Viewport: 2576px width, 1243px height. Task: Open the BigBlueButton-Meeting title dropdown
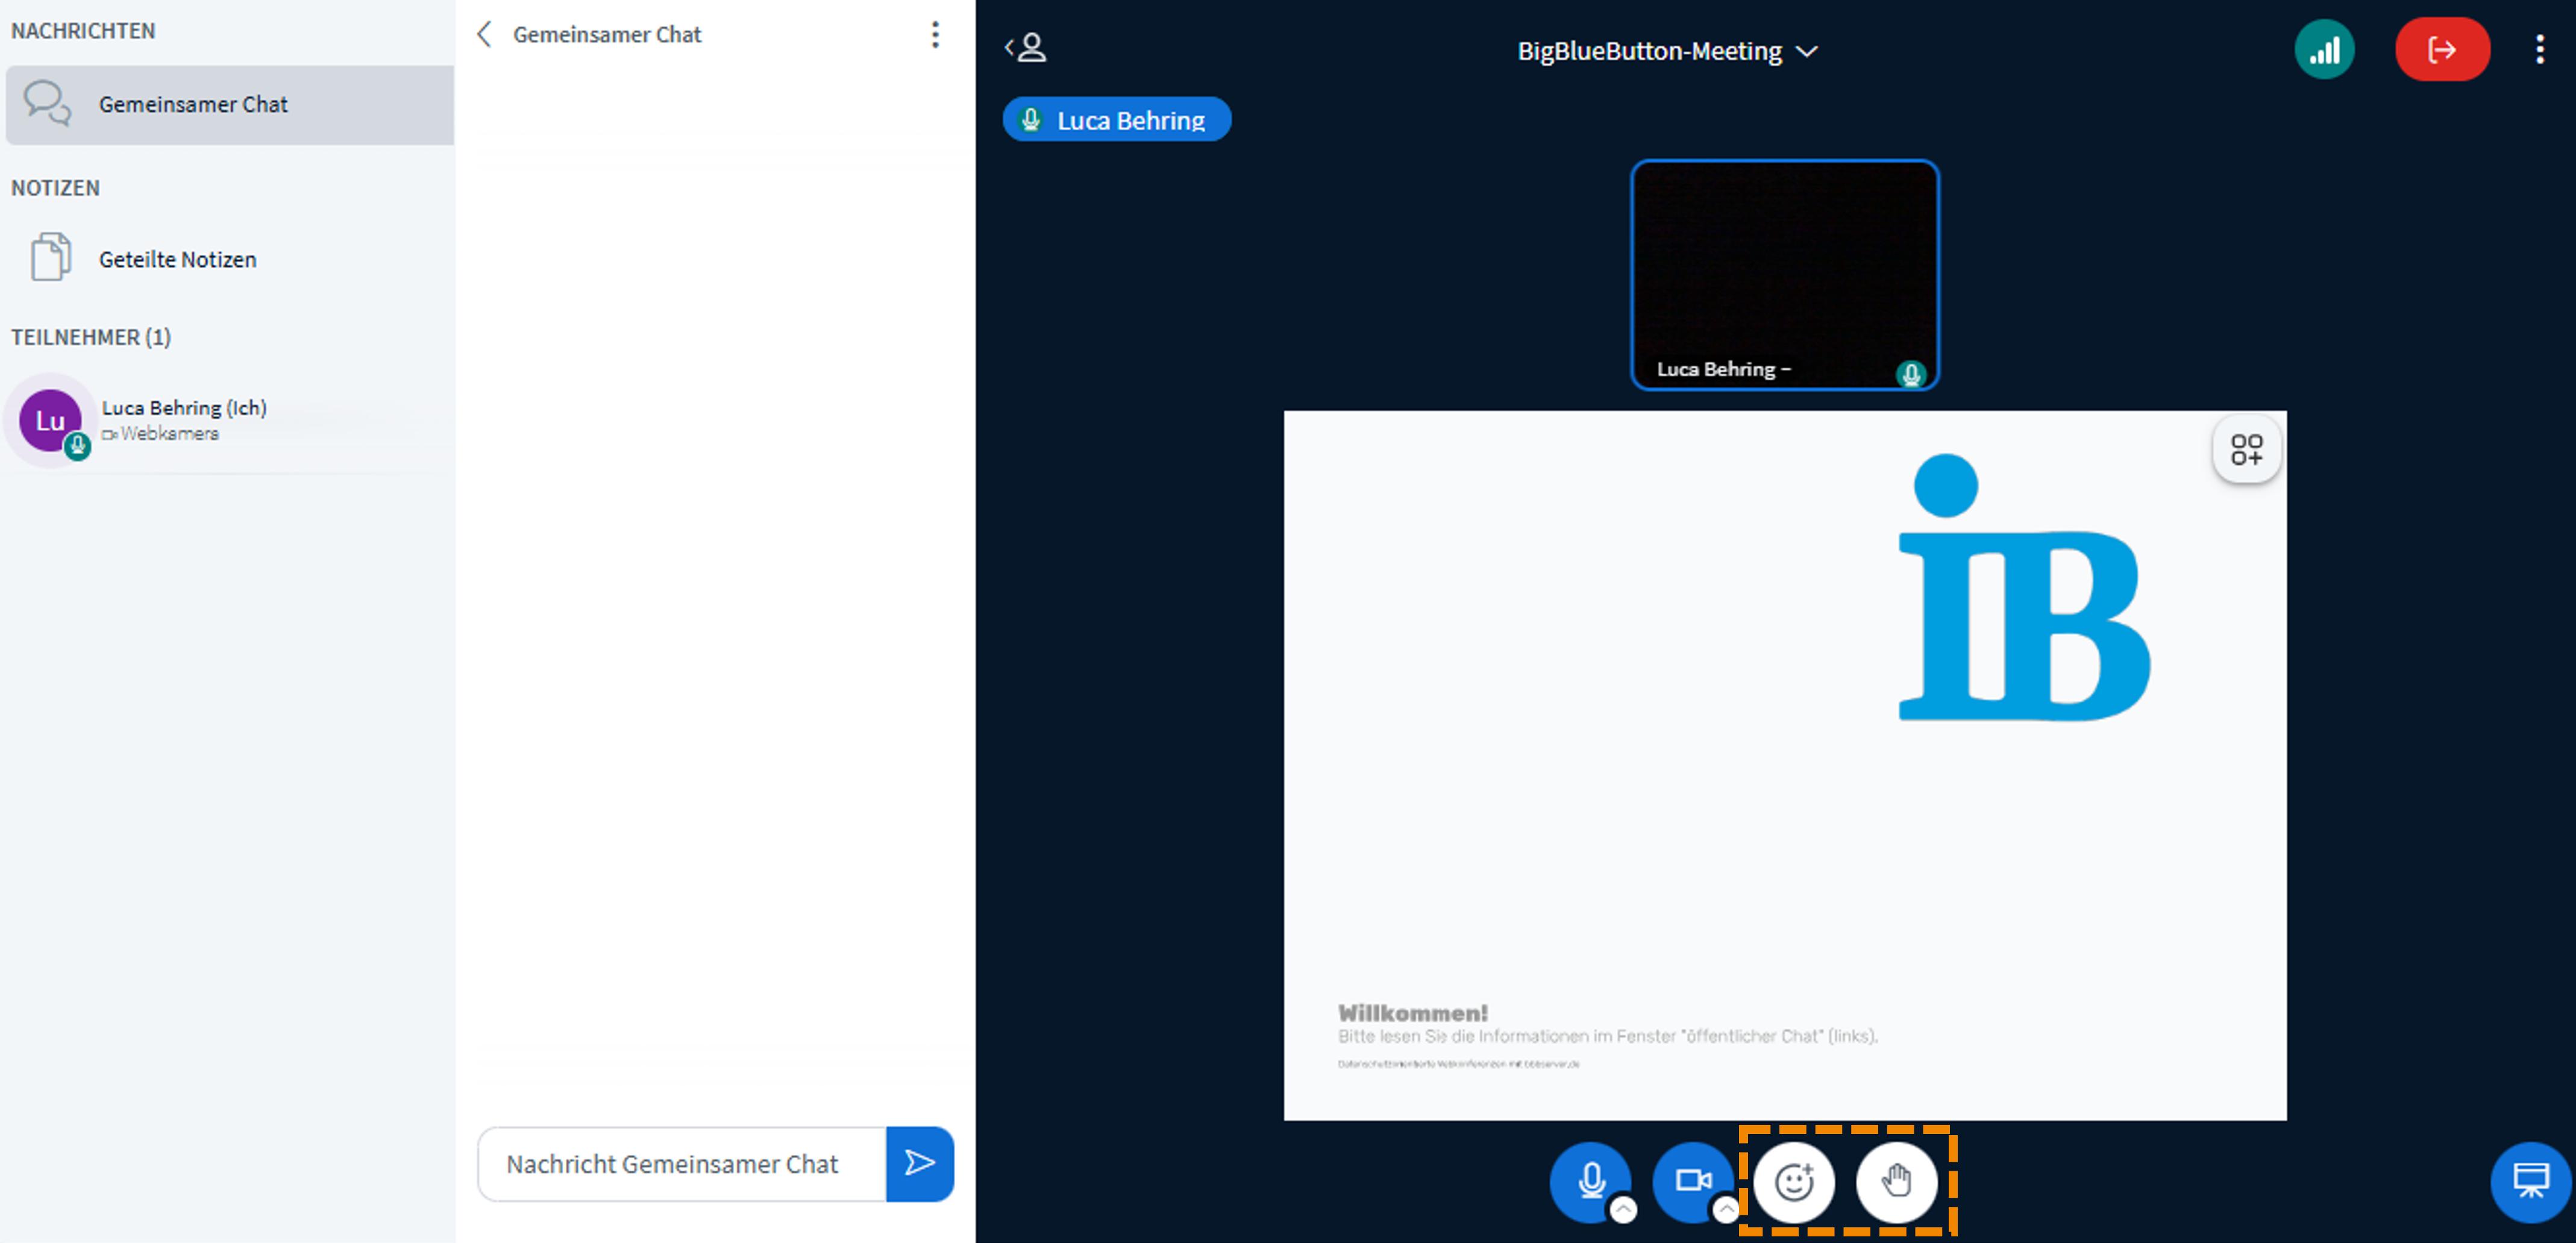[x=1807, y=51]
